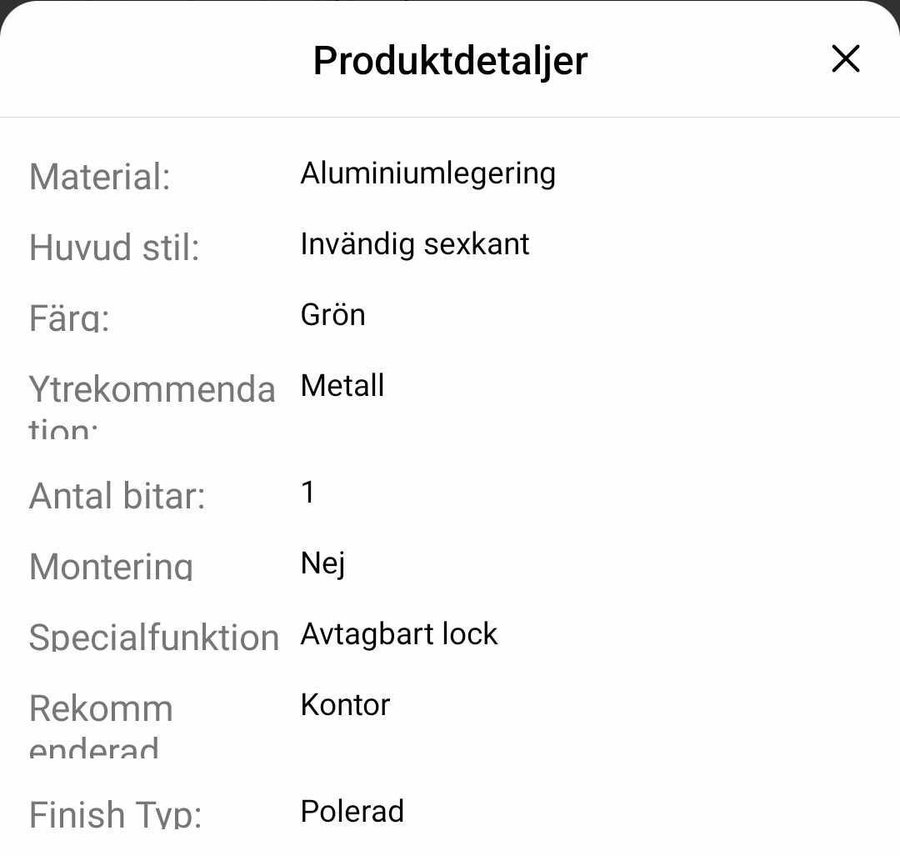This screenshot has width=900, height=856.
Task: Click the Avtagbart lock value
Action: [x=398, y=634]
